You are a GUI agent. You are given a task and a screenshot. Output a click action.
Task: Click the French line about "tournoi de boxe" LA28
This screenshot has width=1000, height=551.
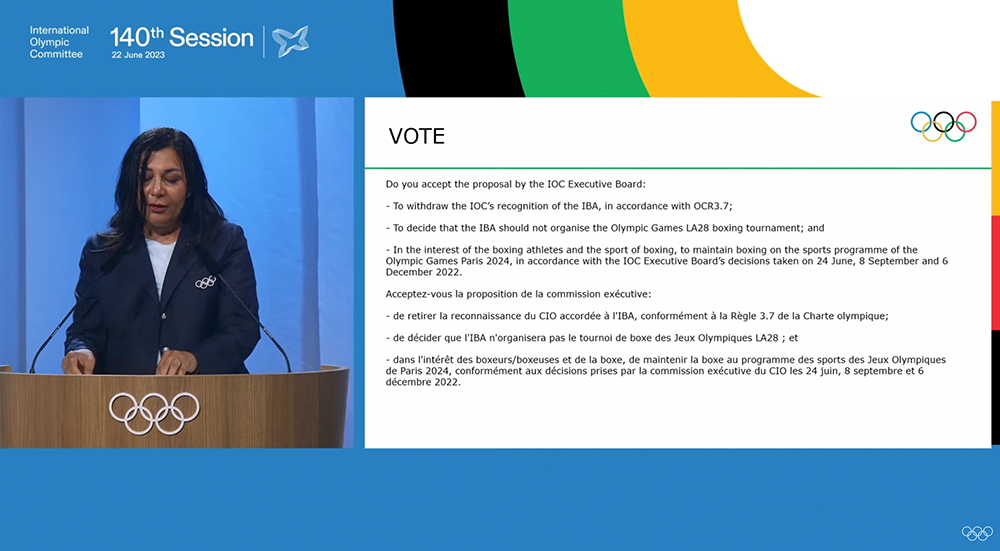(x=592, y=337)
